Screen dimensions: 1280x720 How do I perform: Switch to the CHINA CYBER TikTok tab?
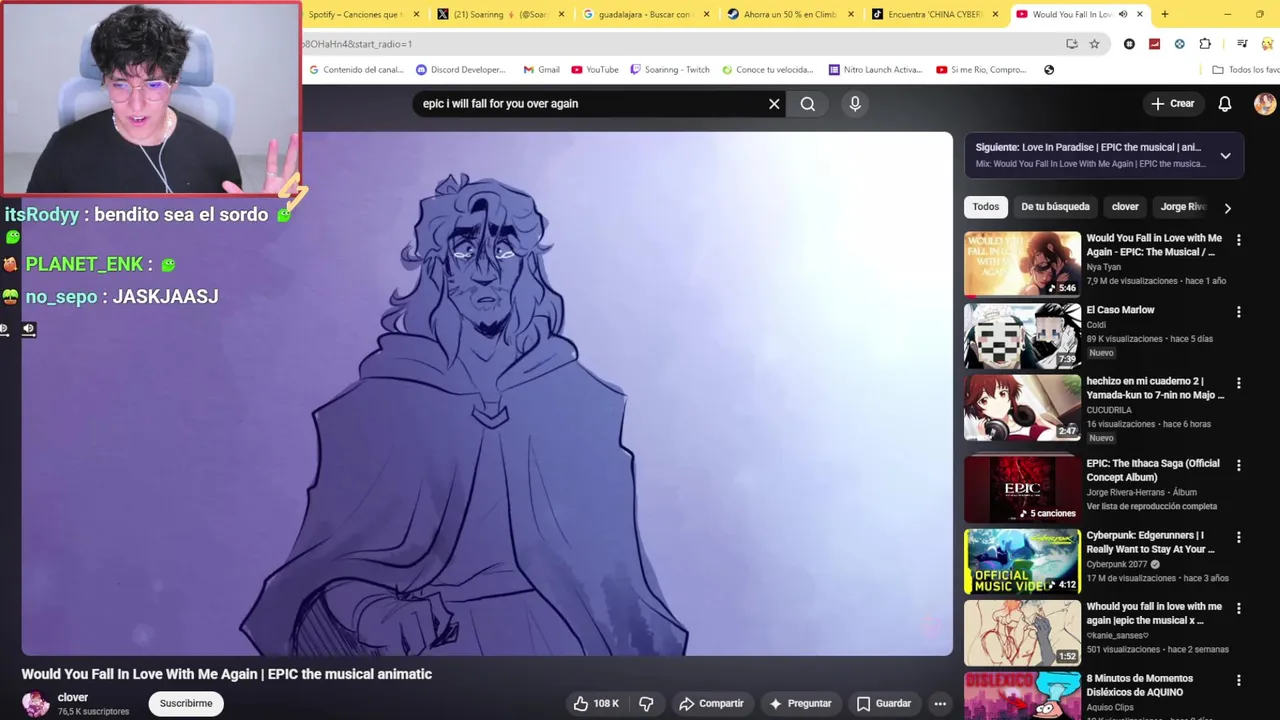[x=935, y=14]
